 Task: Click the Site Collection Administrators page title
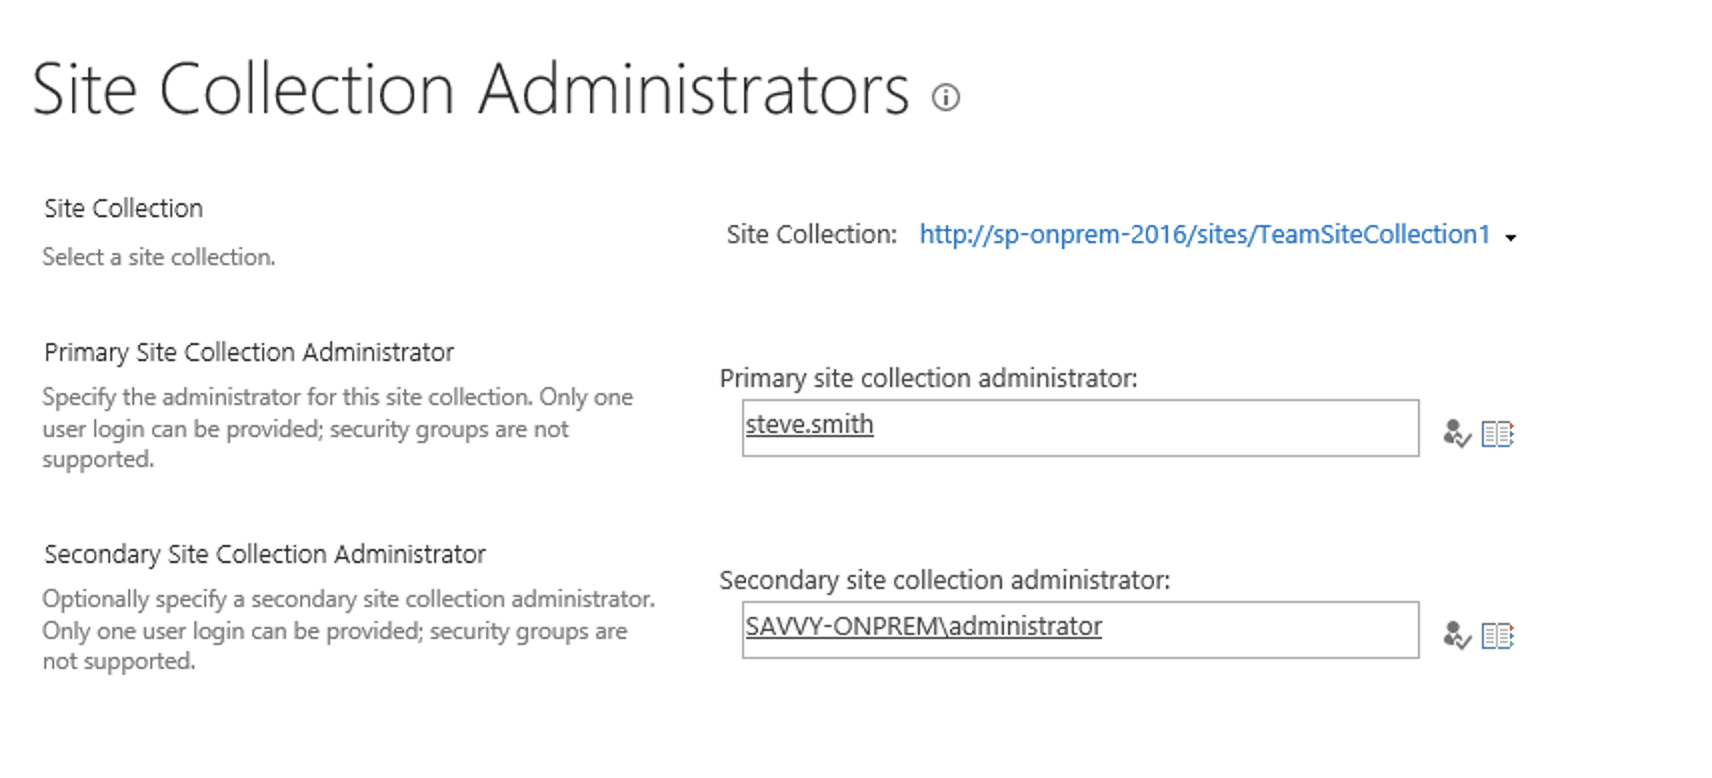pos(470,90)
